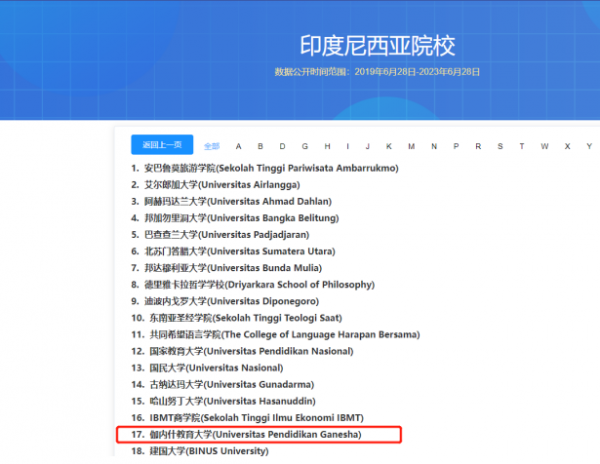The height and width of the screenshot is (464, 600).
Task: Filter universities by letter A
Action: point(238,146)
